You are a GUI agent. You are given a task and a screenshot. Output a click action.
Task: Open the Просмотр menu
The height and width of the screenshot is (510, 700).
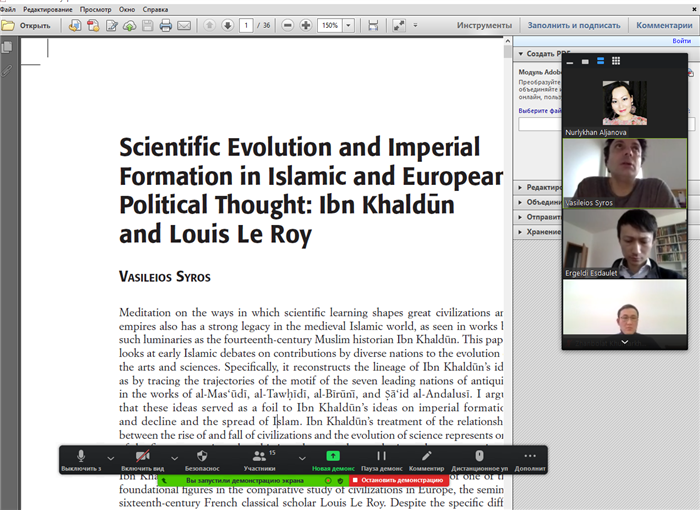[95, 8]
